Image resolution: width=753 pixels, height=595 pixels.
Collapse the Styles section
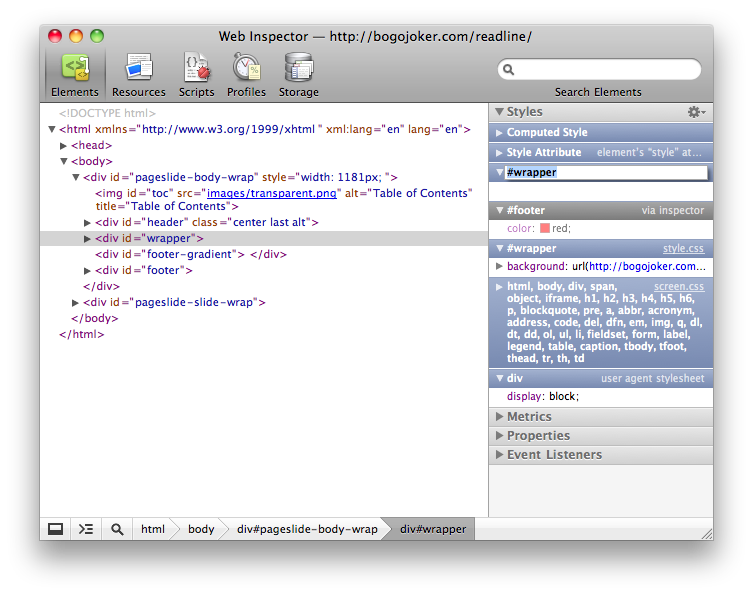(499, 112)
